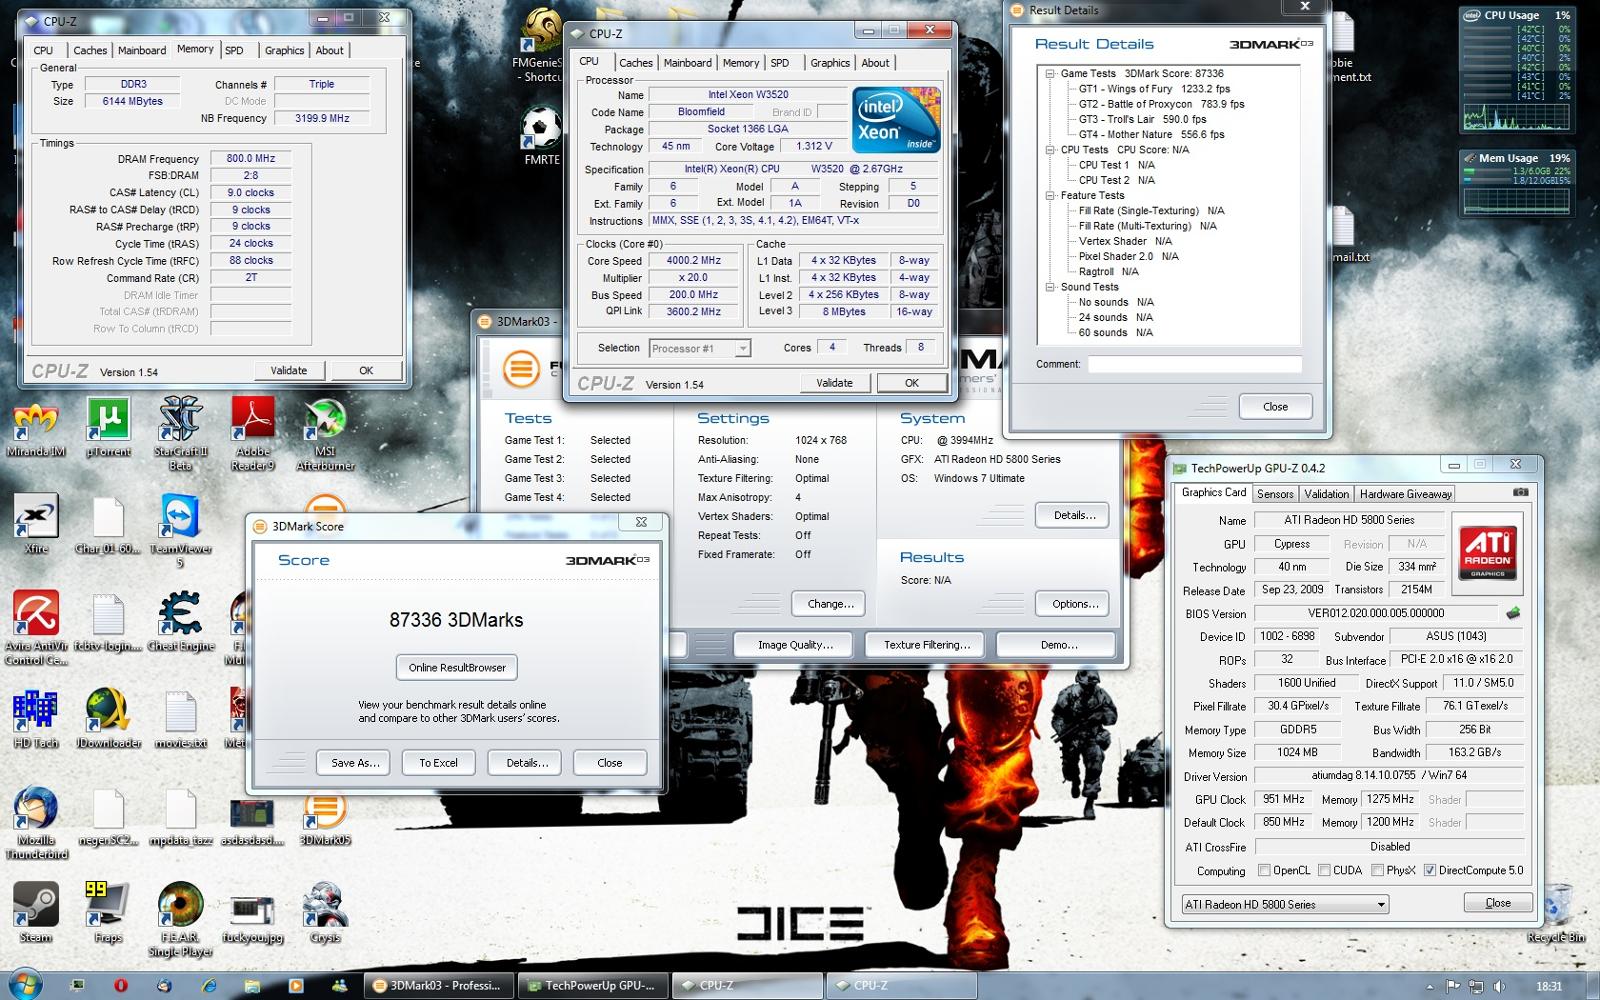The height and width of the screenshot is (1000, 1600).
Task: Select the 'Pixel Shader 2.0' result row
Action: click(1128, 256)
